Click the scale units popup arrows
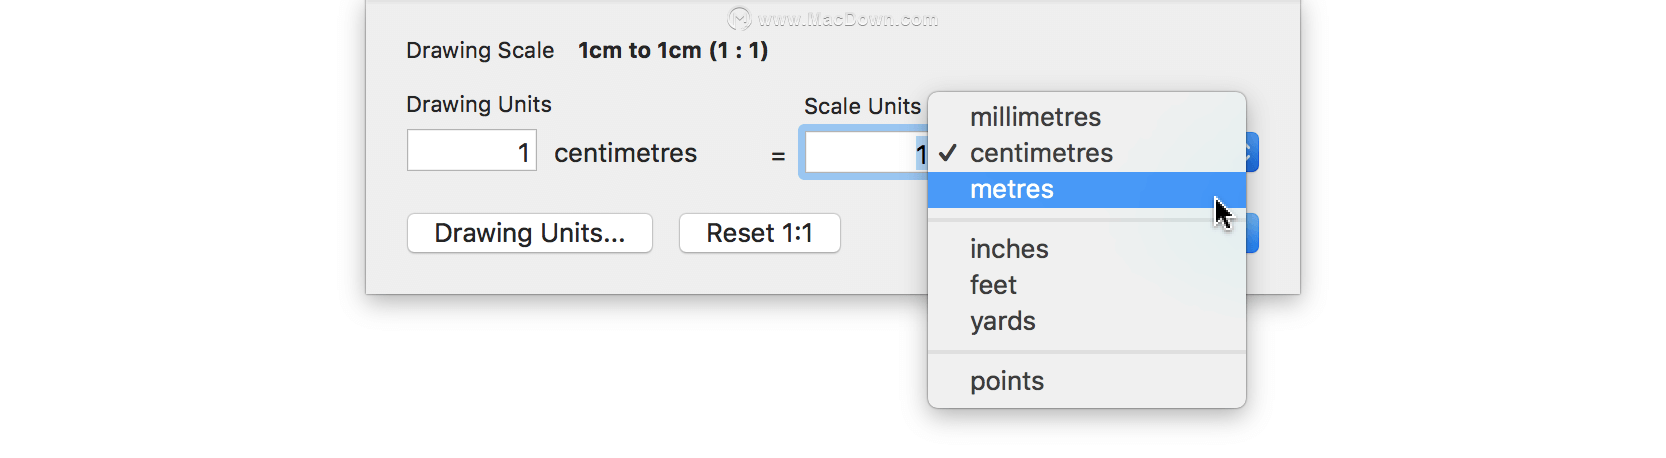Screen dimensions: 1666x458 tap(1251, 153)
